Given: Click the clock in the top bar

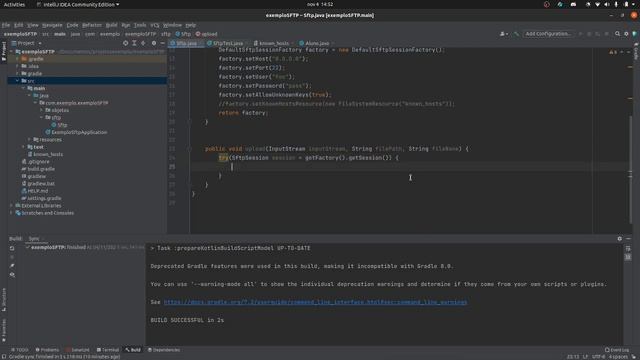Looking at the screenshot, I should pyautogui.click(x=320, y=4).
